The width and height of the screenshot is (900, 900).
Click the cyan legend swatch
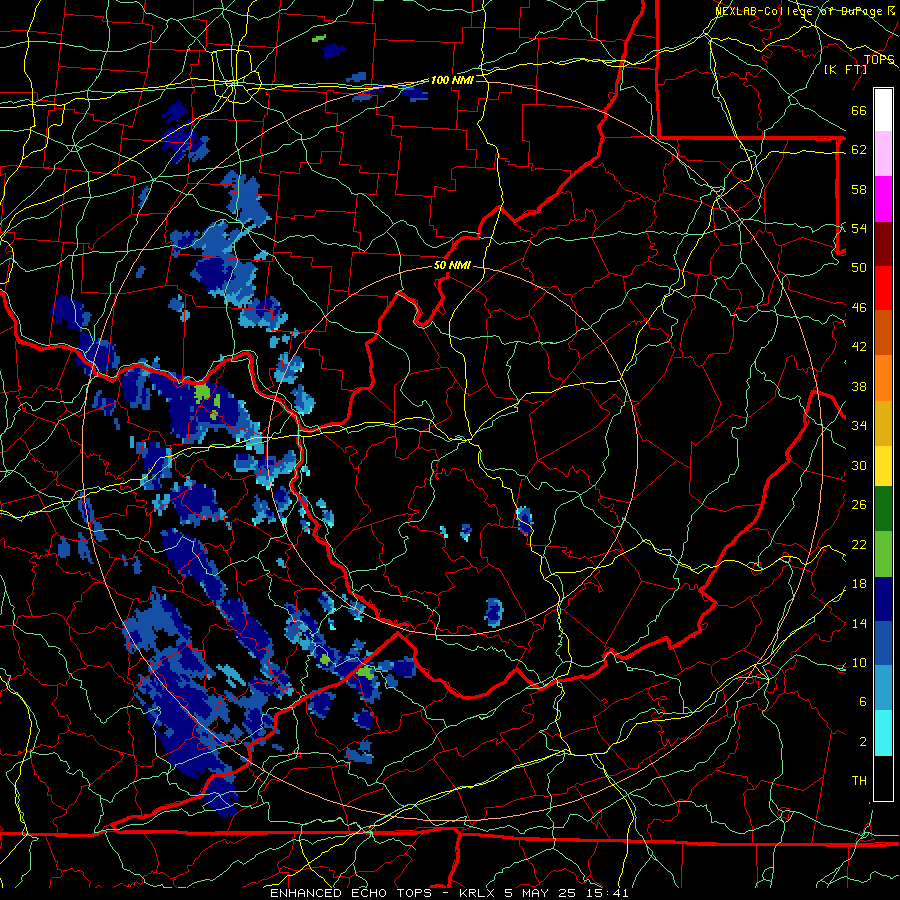[883, 733]
